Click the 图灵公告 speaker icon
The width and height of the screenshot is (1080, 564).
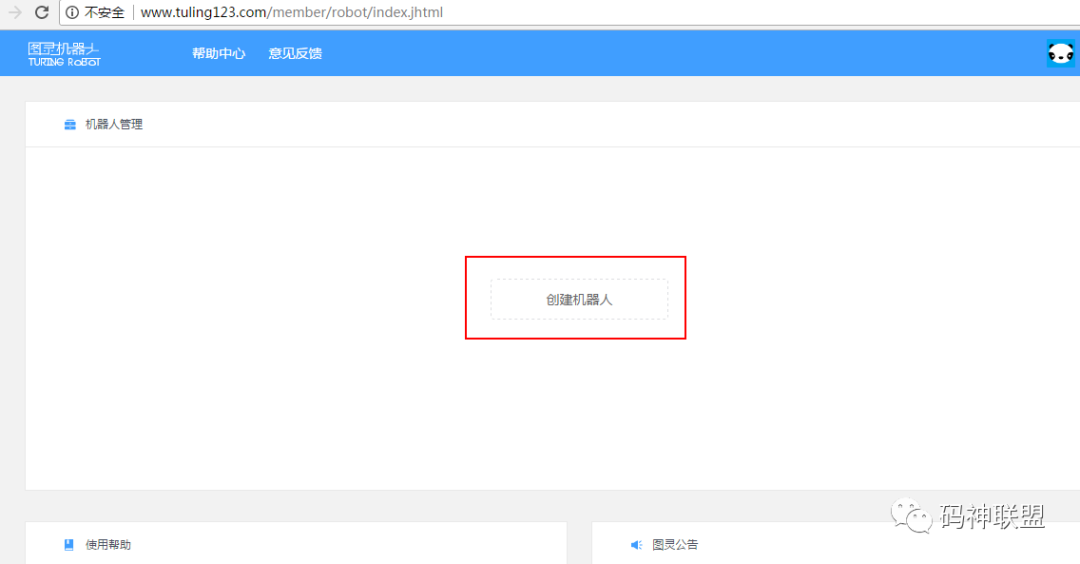click(x=636, y=545)
